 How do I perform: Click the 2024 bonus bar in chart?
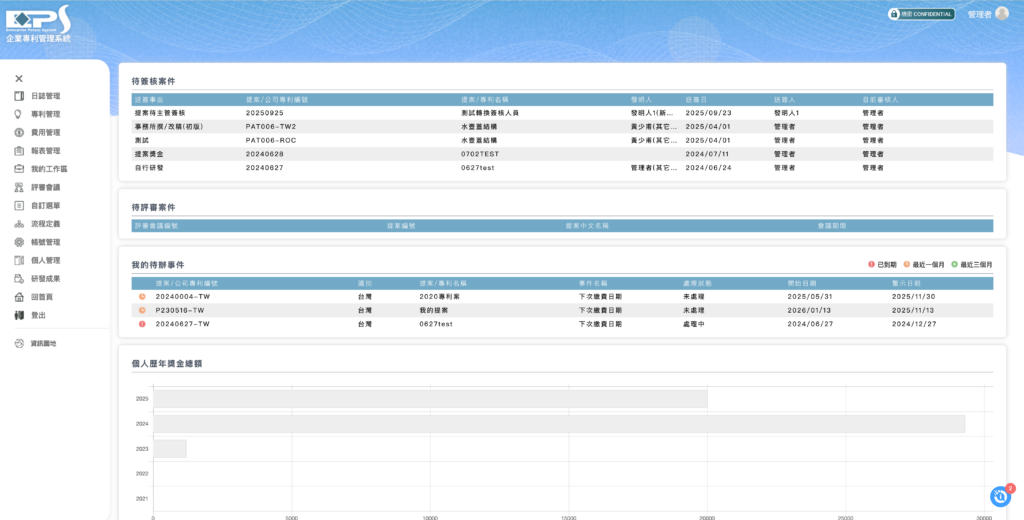pyautogui.click(x=558, y=424)
